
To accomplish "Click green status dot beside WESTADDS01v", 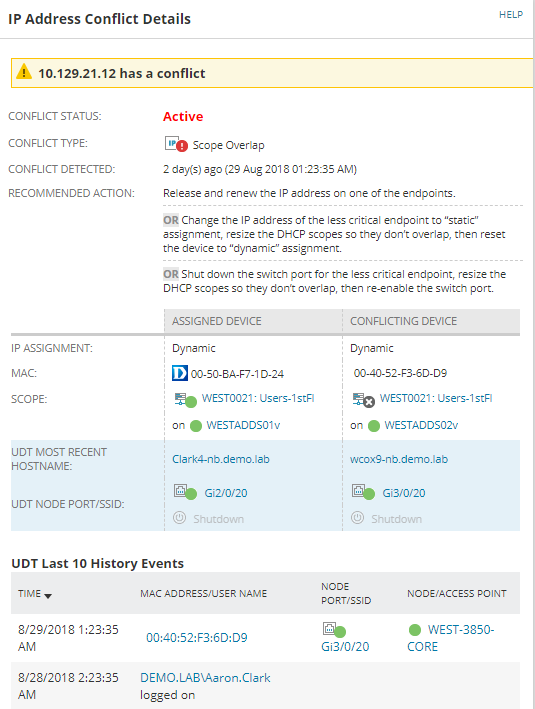I will [x=196, y=426].
